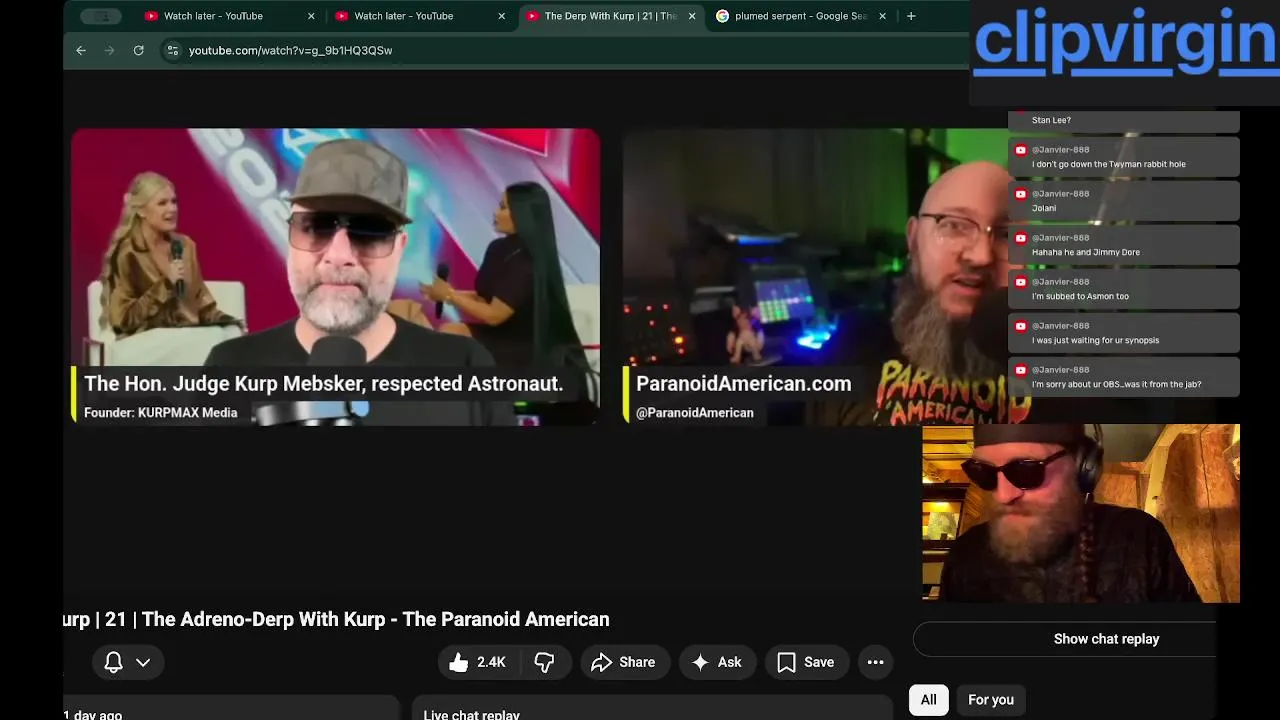The image size is (1280, 720).
Task: Expand the subscription notification dropdown chevron
Action: tap(143, 662)
